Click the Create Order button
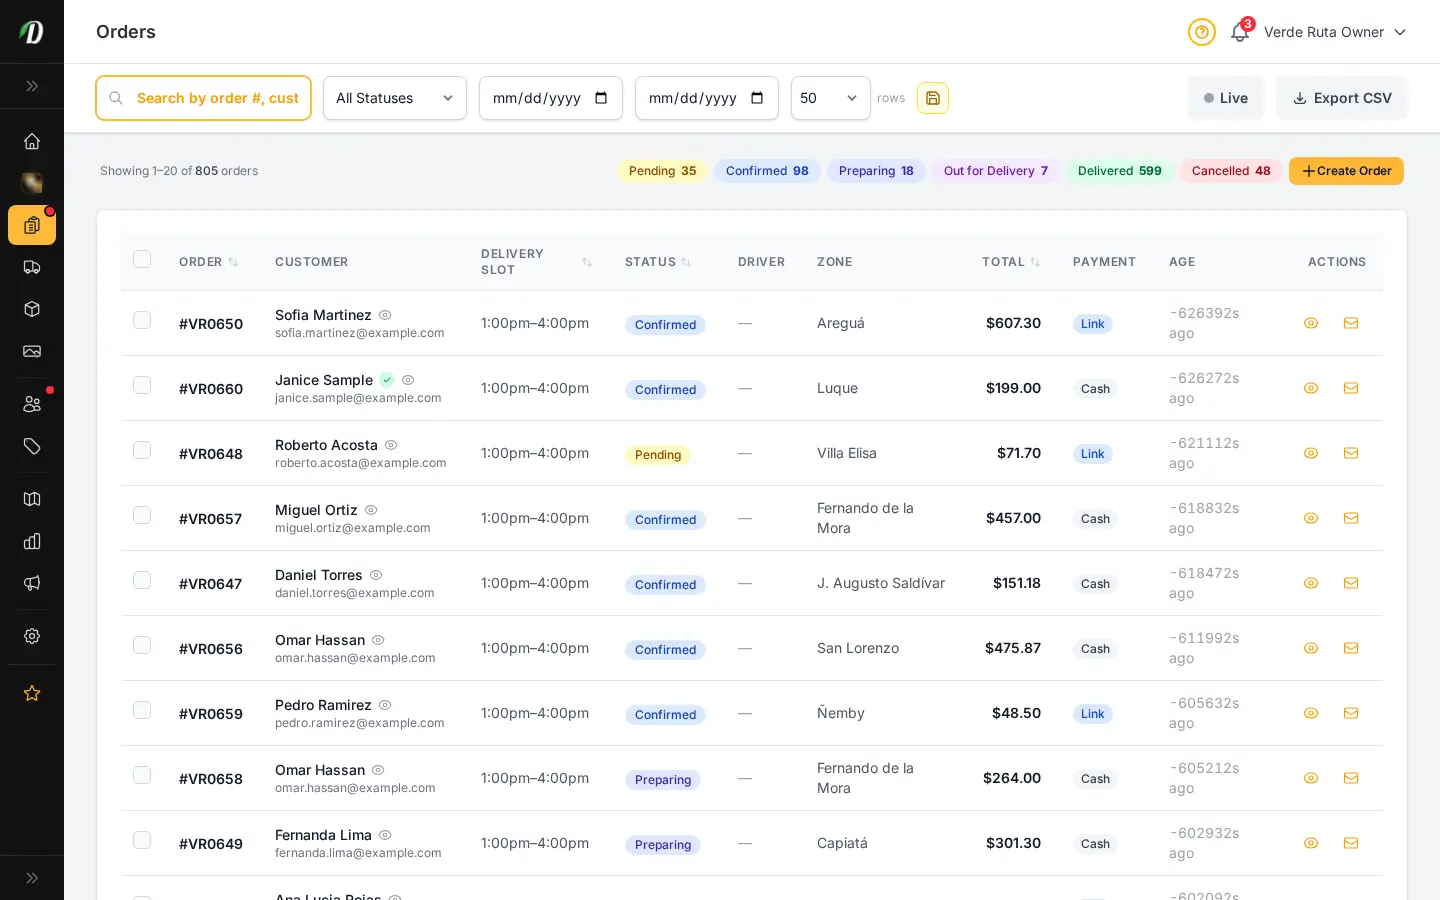The height and width of the screenshot is (900, 1440). (1346, 171)
